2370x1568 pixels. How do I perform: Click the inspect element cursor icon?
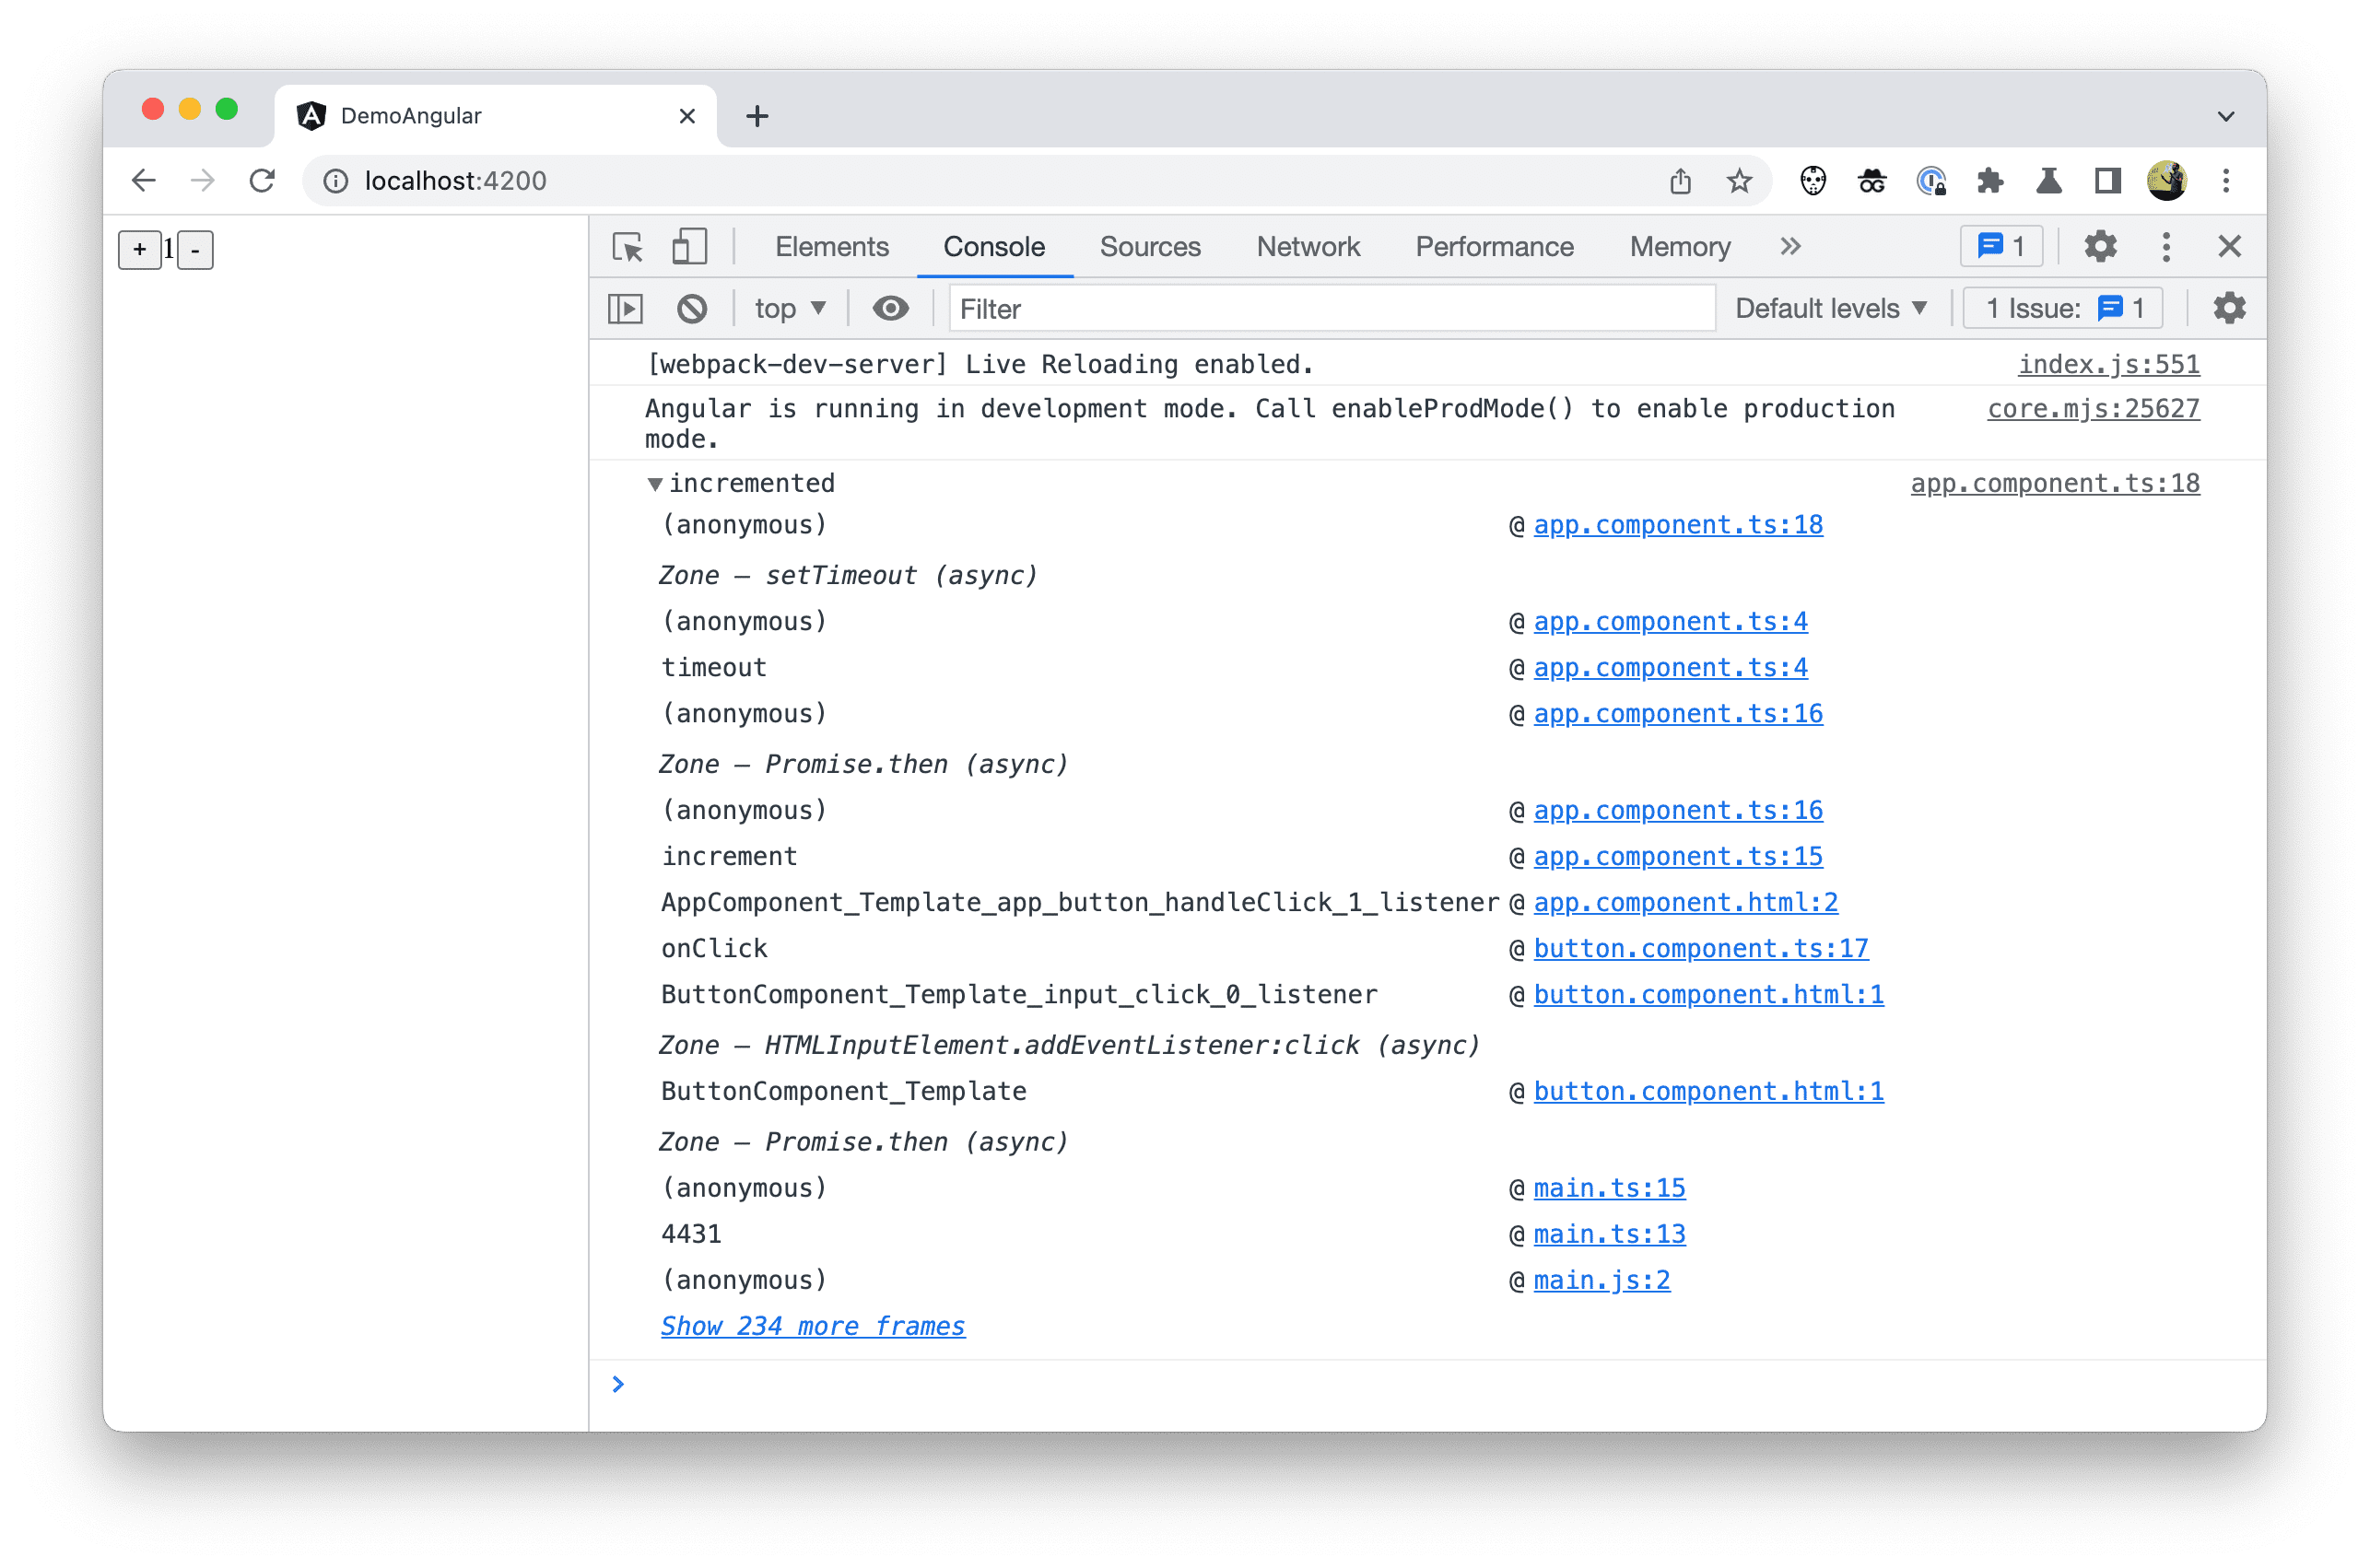pos(628,247)
